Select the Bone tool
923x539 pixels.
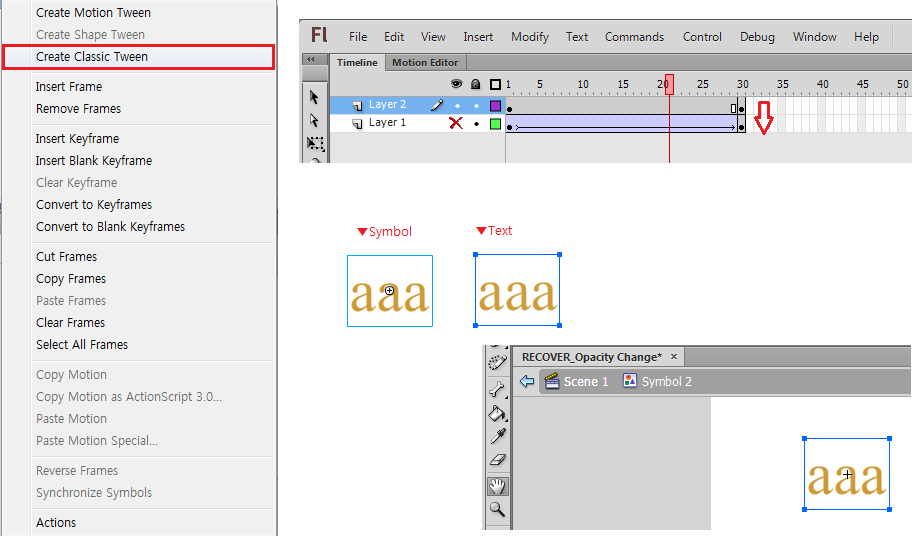pyautogui.click(x=497, y=390)
